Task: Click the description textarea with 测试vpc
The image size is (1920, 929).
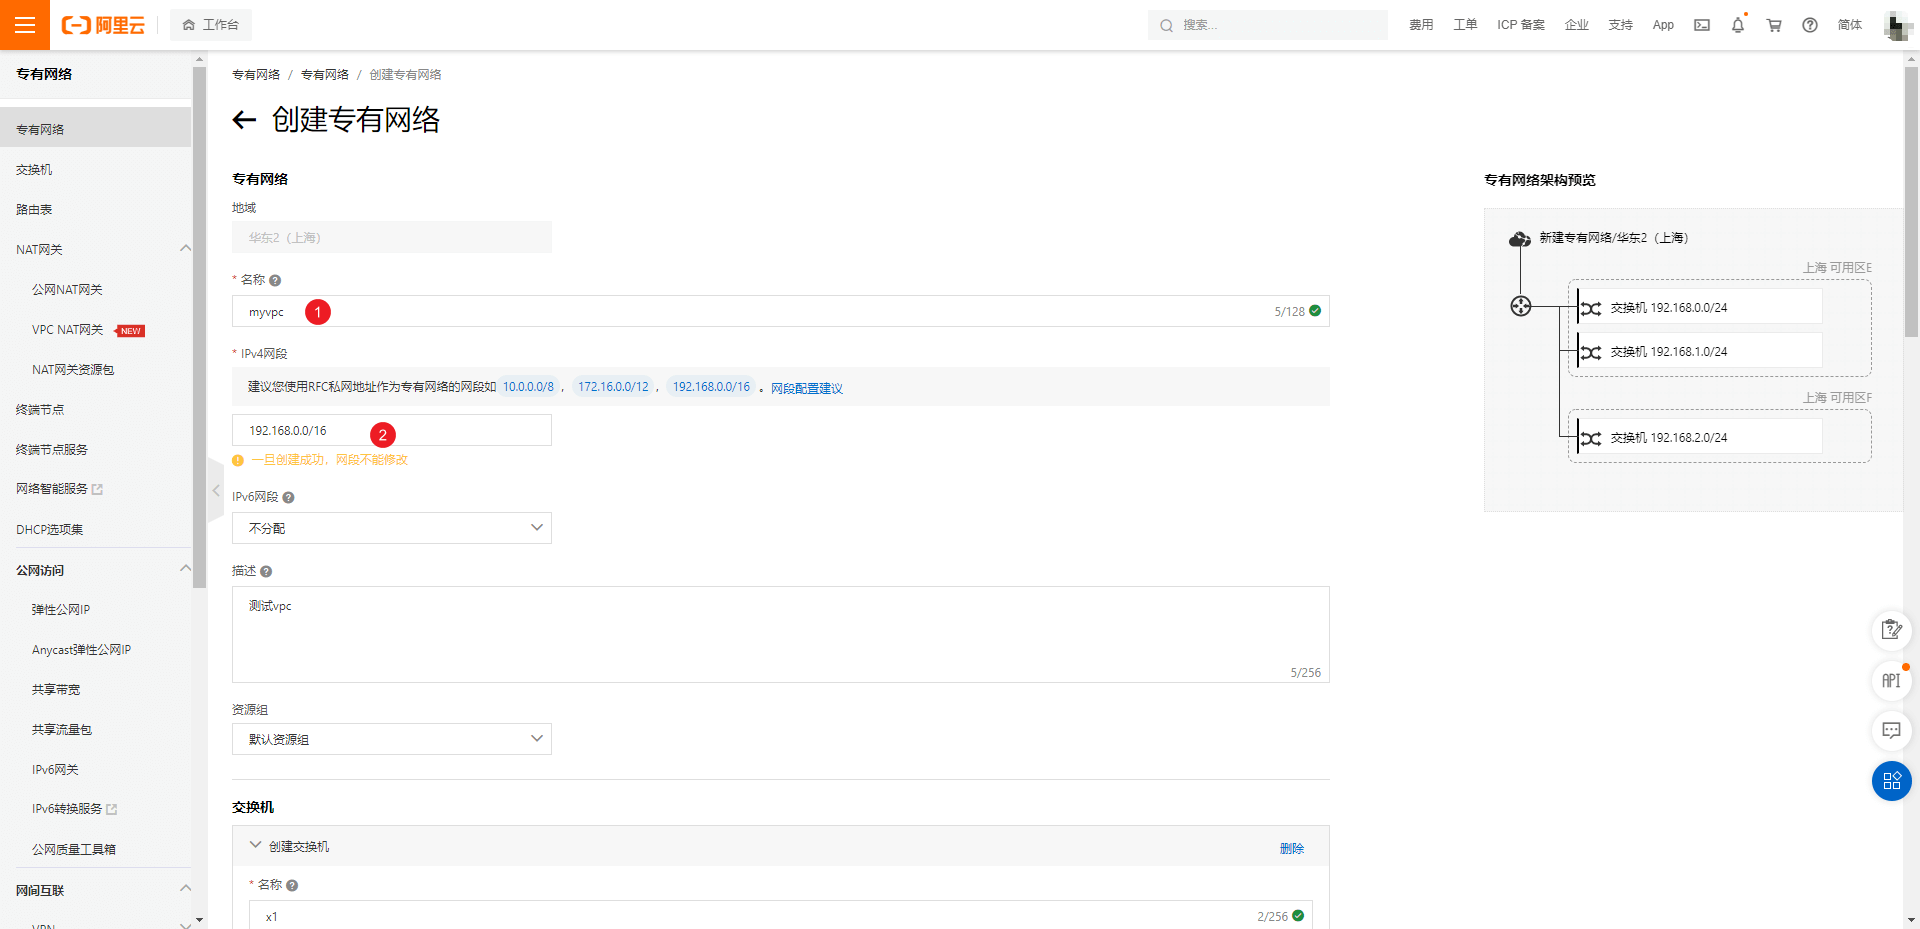Action: tap(780, 634)
